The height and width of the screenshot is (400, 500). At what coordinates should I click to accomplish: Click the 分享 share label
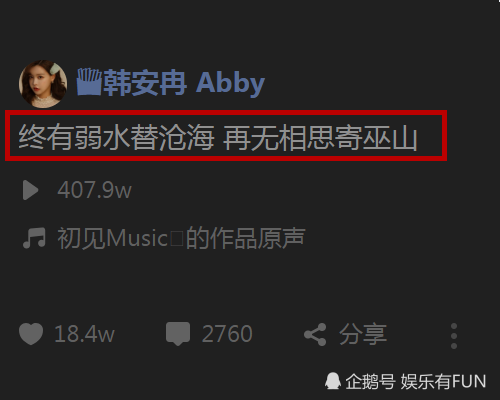pos(363,334)
